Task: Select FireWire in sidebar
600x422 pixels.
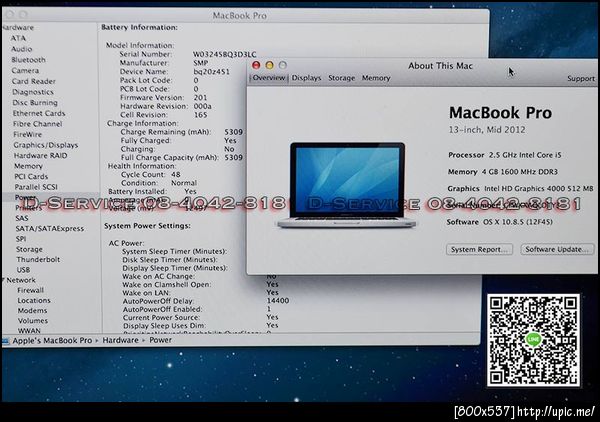Action: [27, 134]
